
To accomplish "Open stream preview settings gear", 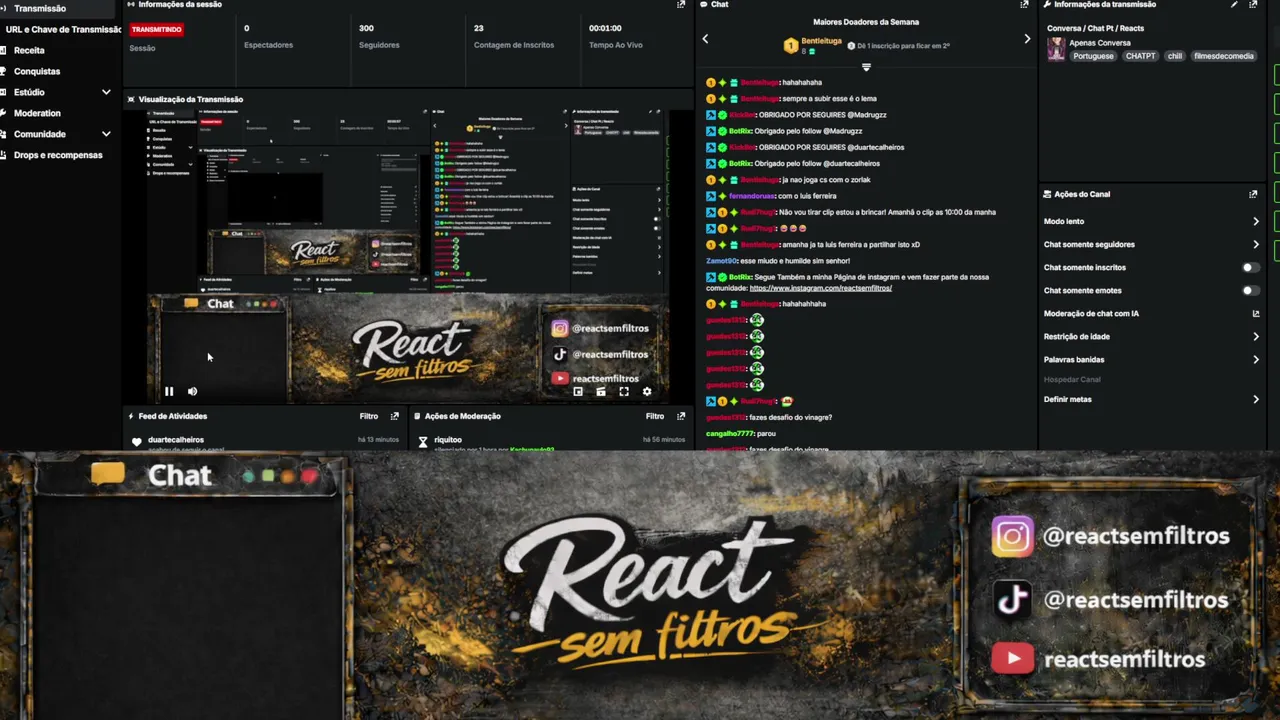I will click(647, 392).
